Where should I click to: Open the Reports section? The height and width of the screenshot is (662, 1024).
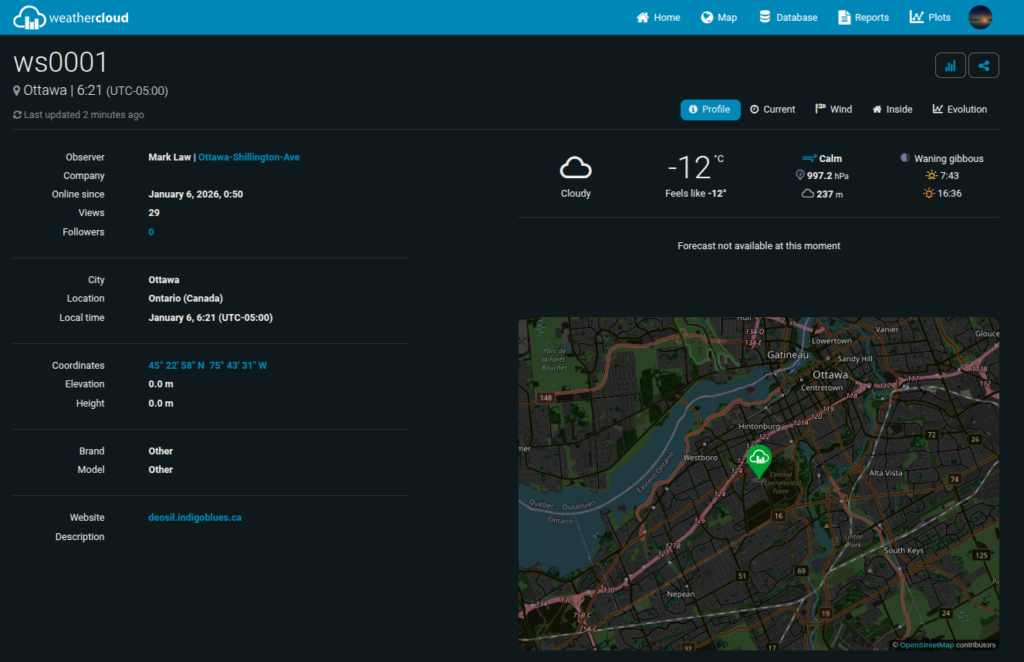click(863, 17)
